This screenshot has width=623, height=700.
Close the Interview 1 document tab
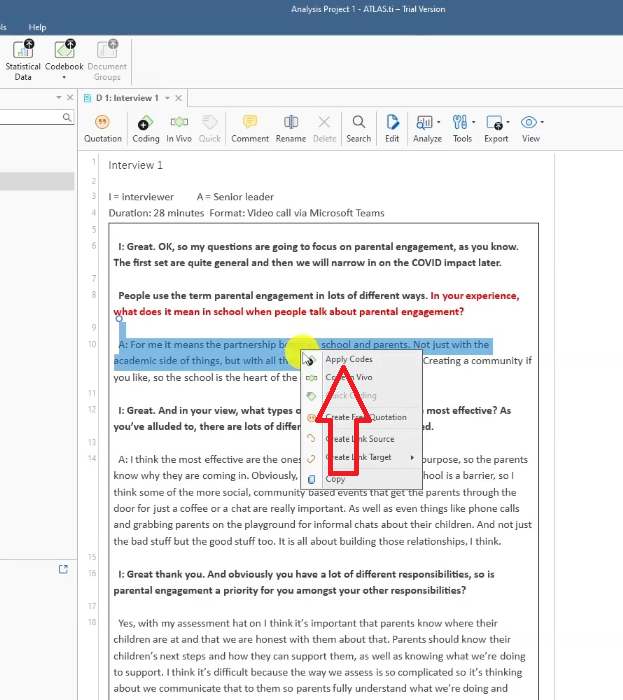tap(180, 98)
